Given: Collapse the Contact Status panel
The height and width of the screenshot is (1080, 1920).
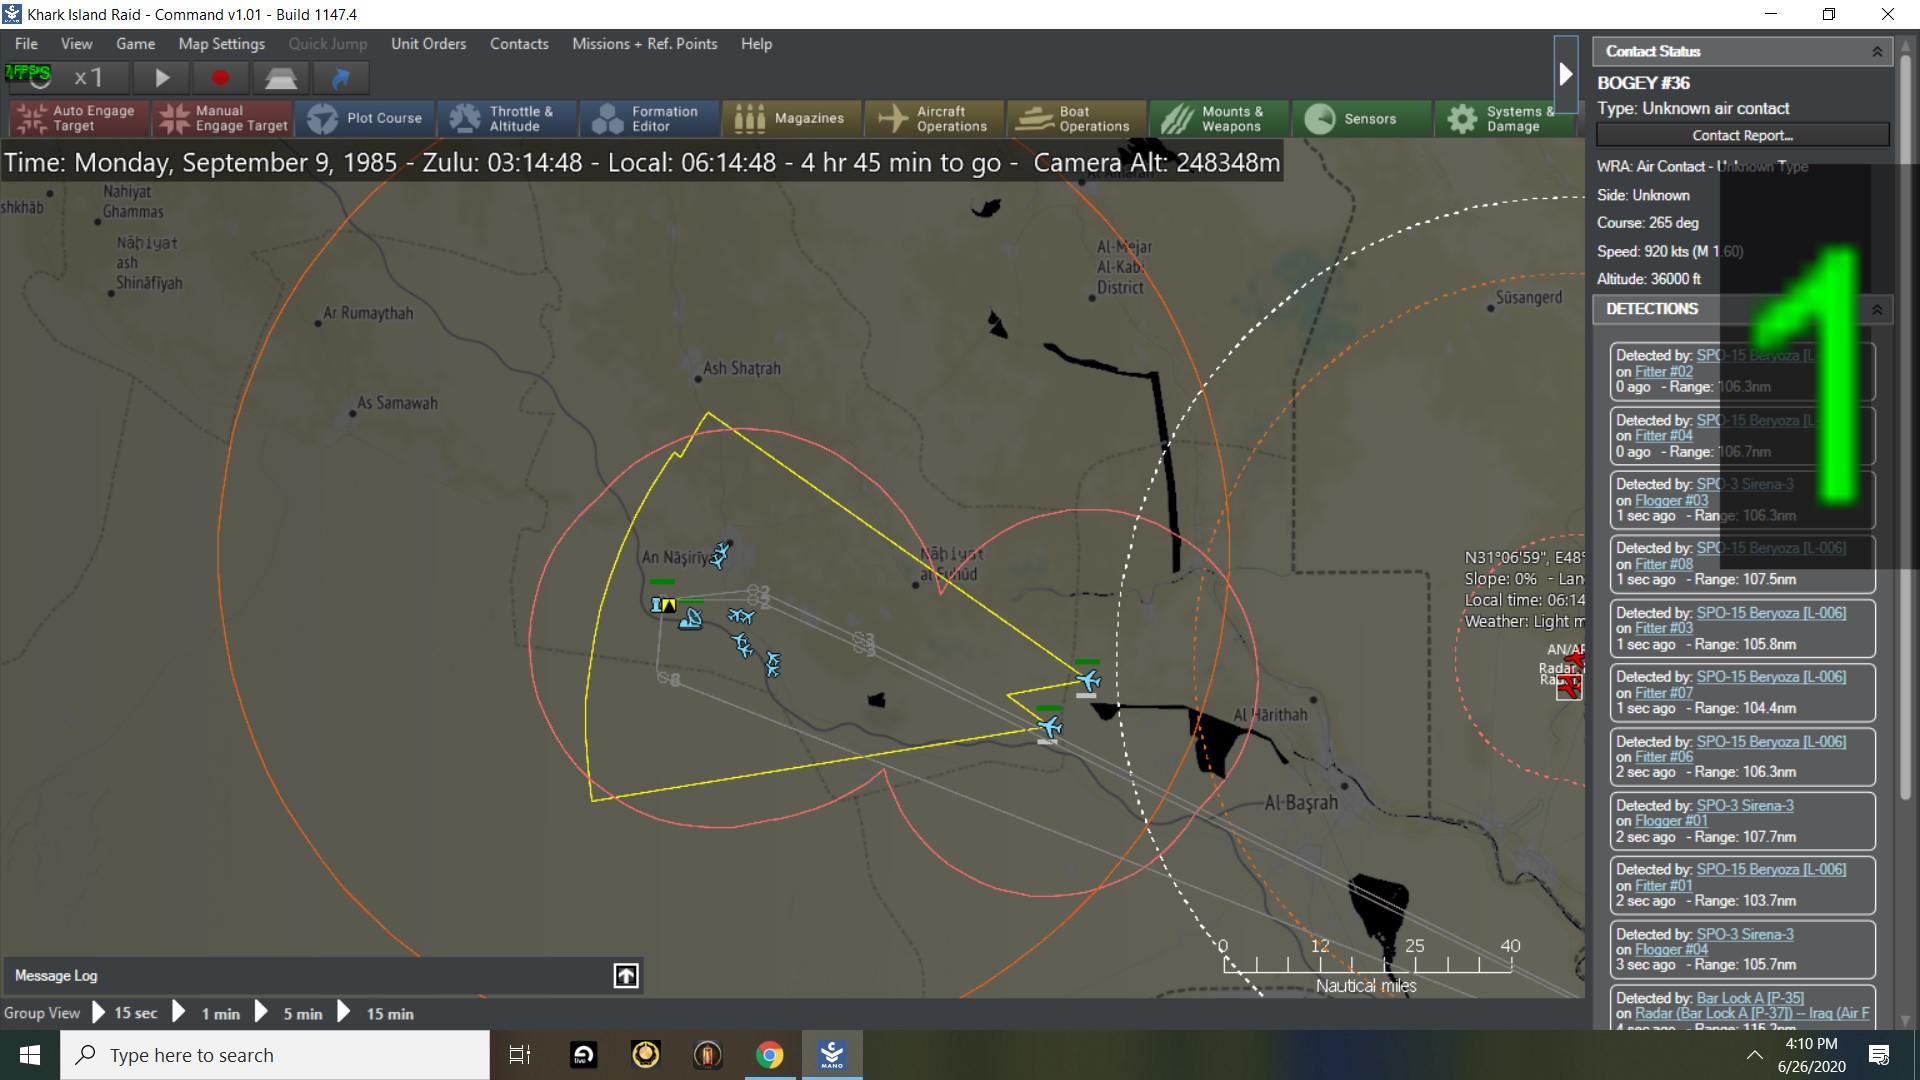Looking at the screenshot, I should 1877,52.
